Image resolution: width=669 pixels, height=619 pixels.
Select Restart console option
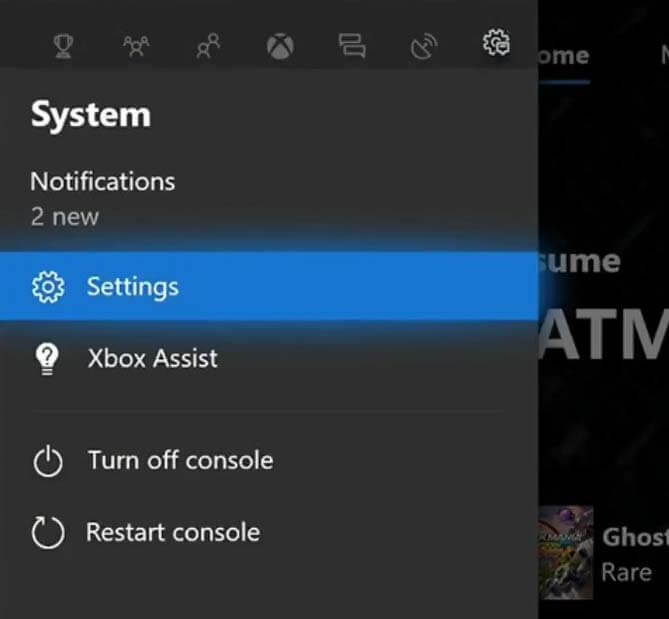pyautogui.click(x=173, y=532)
